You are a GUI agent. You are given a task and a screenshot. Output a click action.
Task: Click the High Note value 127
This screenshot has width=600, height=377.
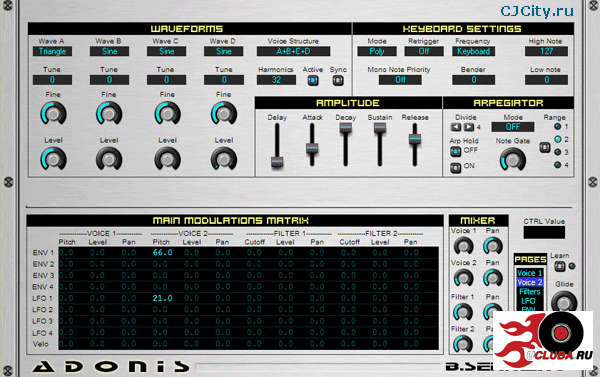coord(546,51)
